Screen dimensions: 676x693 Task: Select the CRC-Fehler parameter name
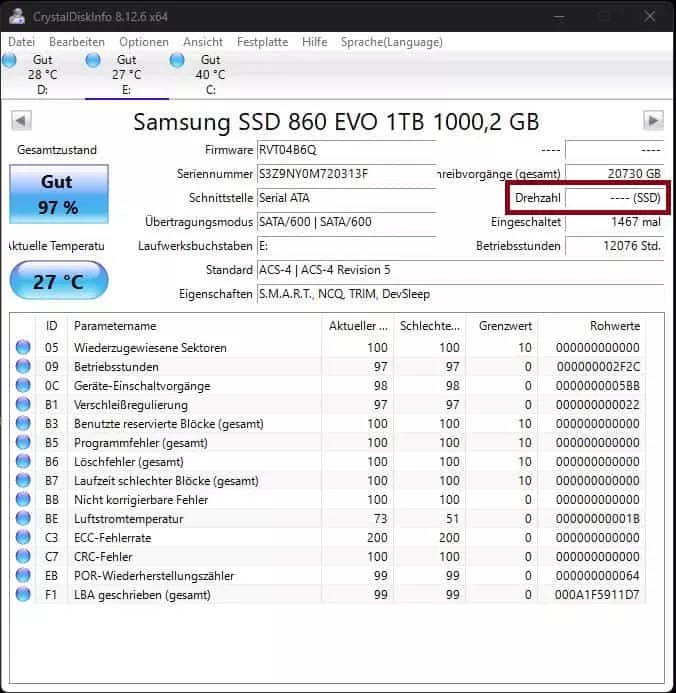pyautogui.click(x=103, y=557)
